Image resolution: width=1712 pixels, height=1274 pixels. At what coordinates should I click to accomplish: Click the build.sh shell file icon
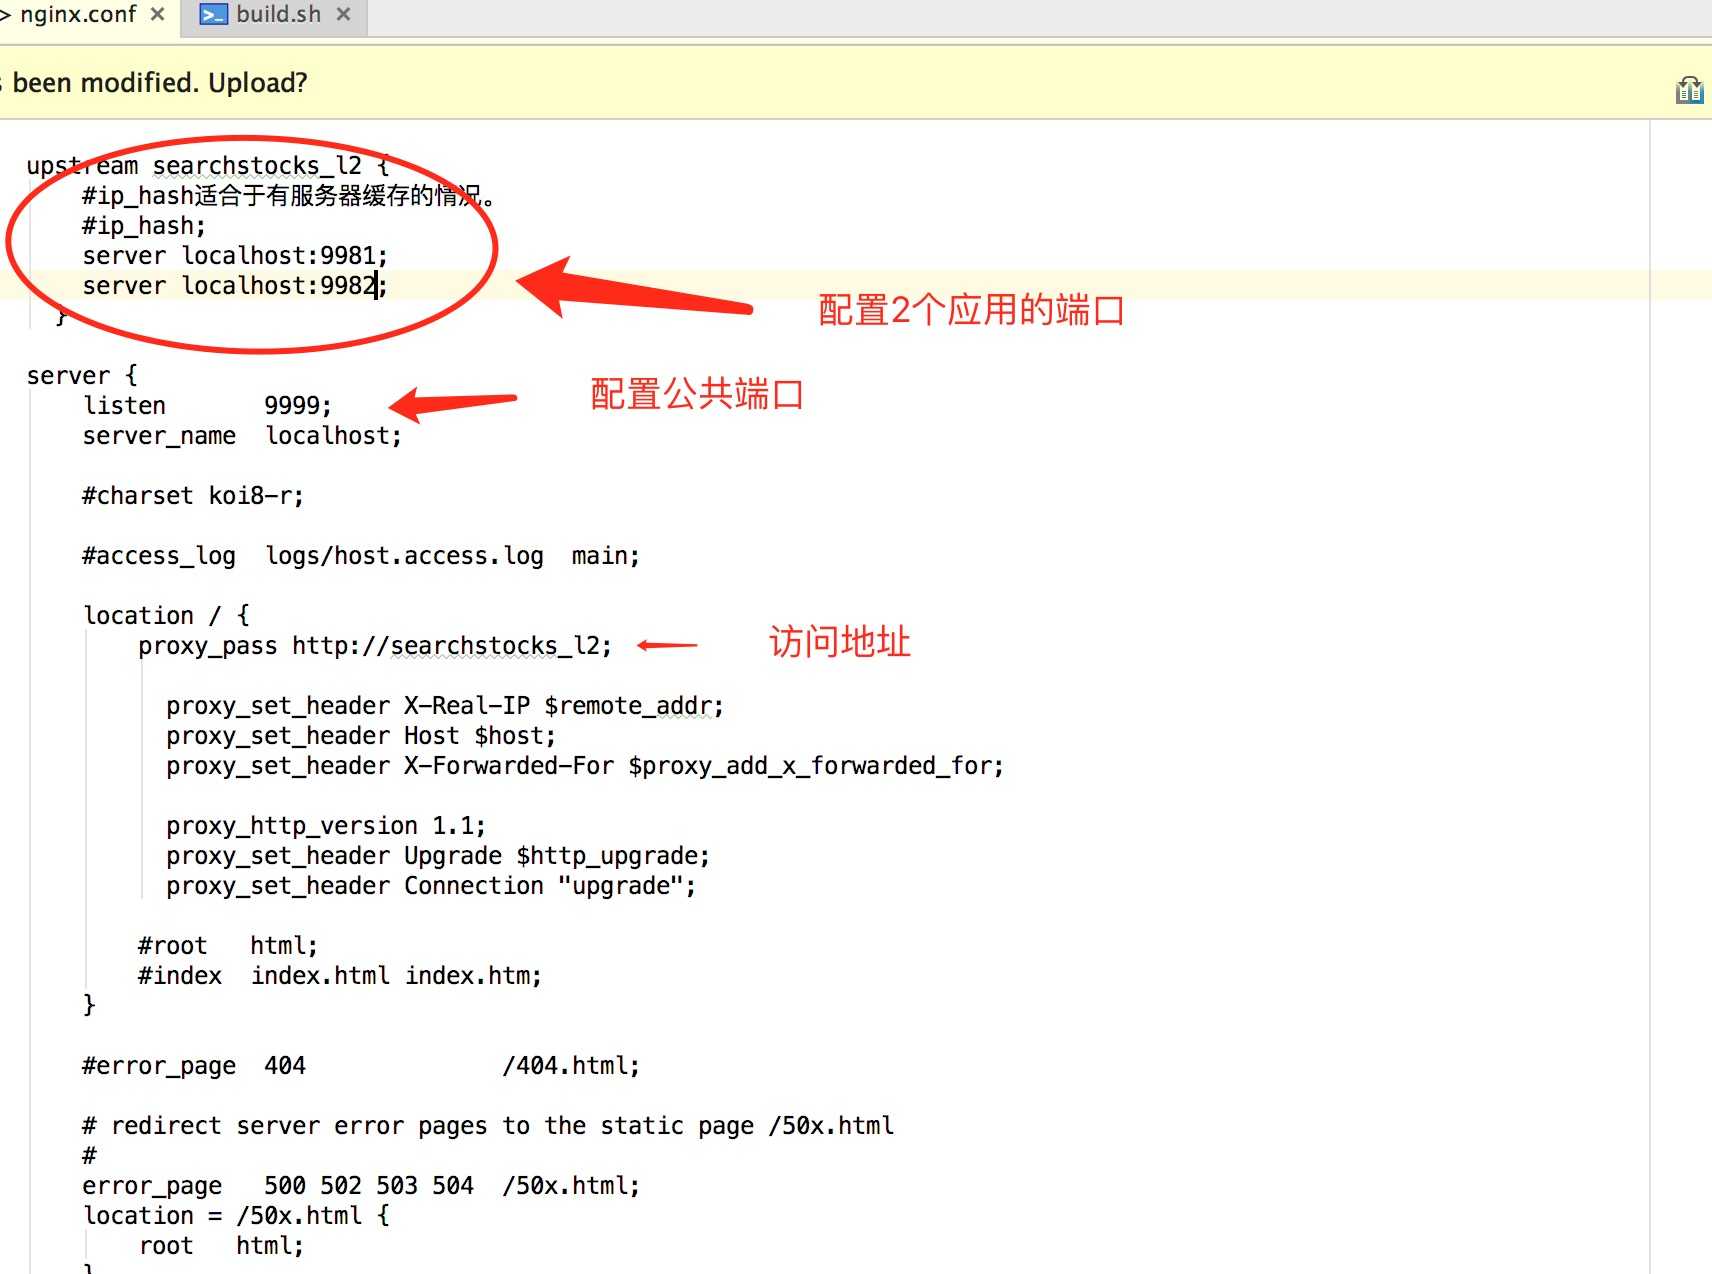pyautogui.click(x=213, y=15)
